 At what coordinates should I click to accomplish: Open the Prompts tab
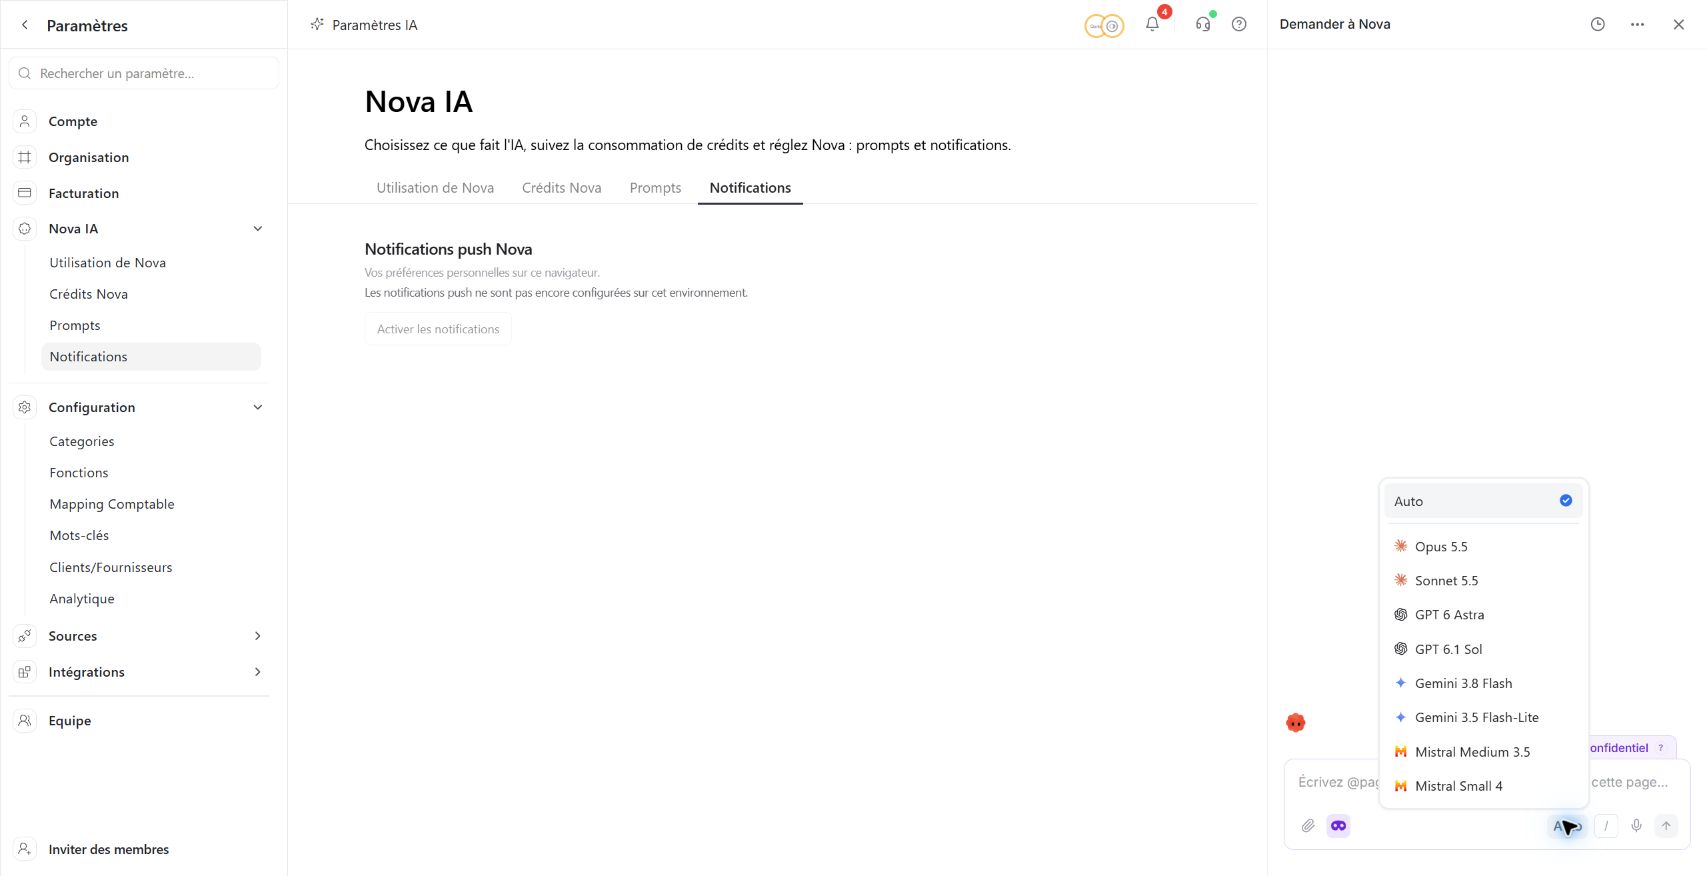pyautogui.click(x=655, y=188)
